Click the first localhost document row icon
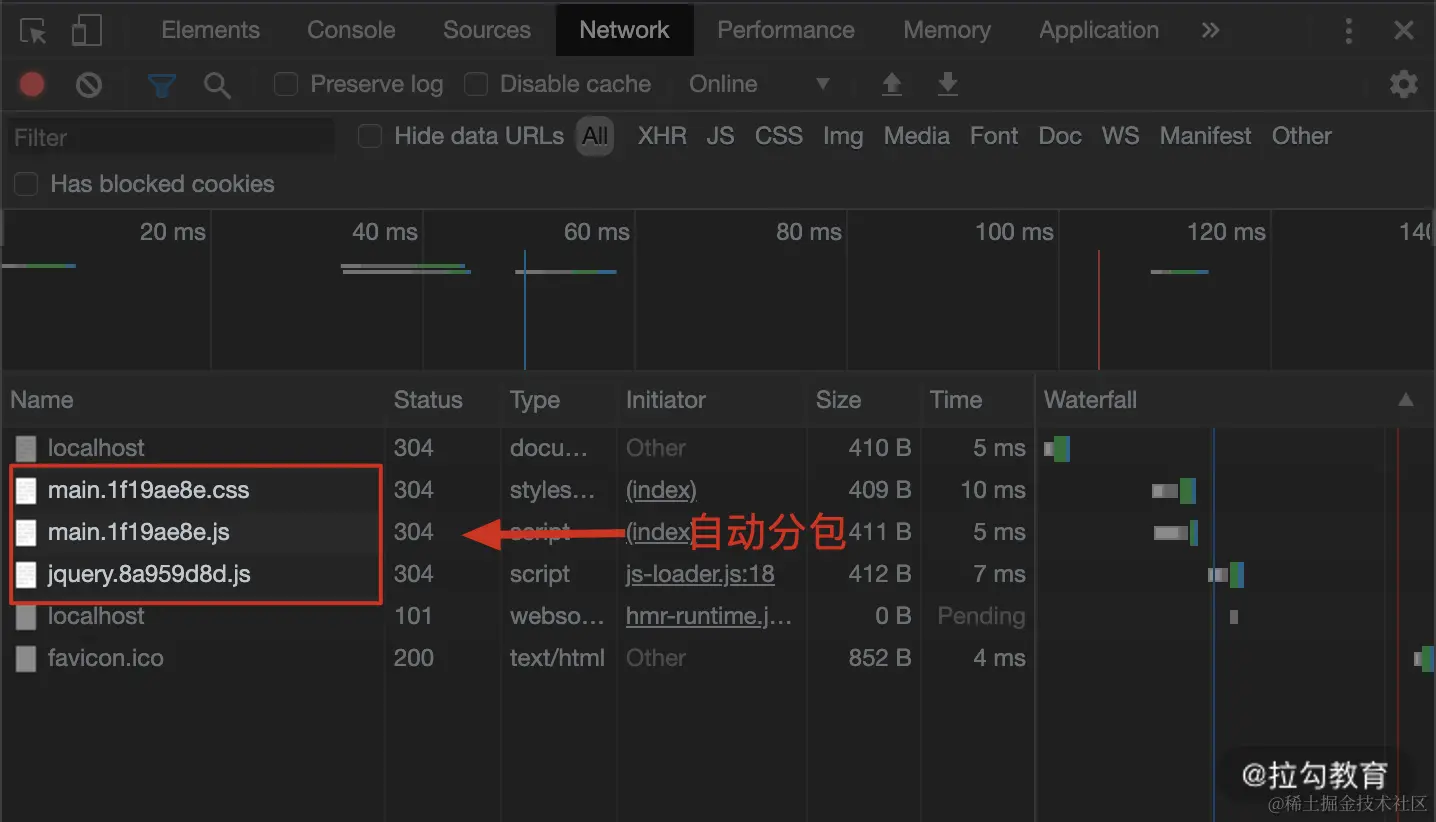The width and height of the screenshot is (1436, 822). pyautogui.click(x=26, y=448)
